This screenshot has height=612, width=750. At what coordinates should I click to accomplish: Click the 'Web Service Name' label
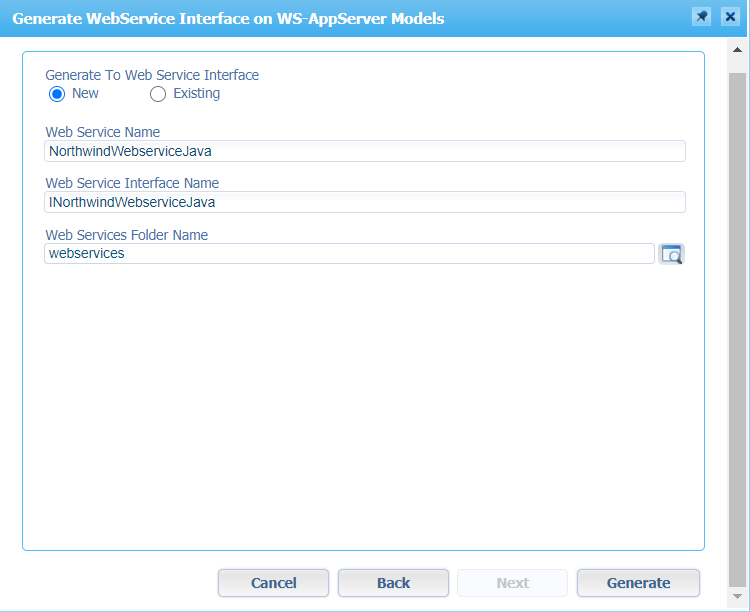tap(103, 132)
